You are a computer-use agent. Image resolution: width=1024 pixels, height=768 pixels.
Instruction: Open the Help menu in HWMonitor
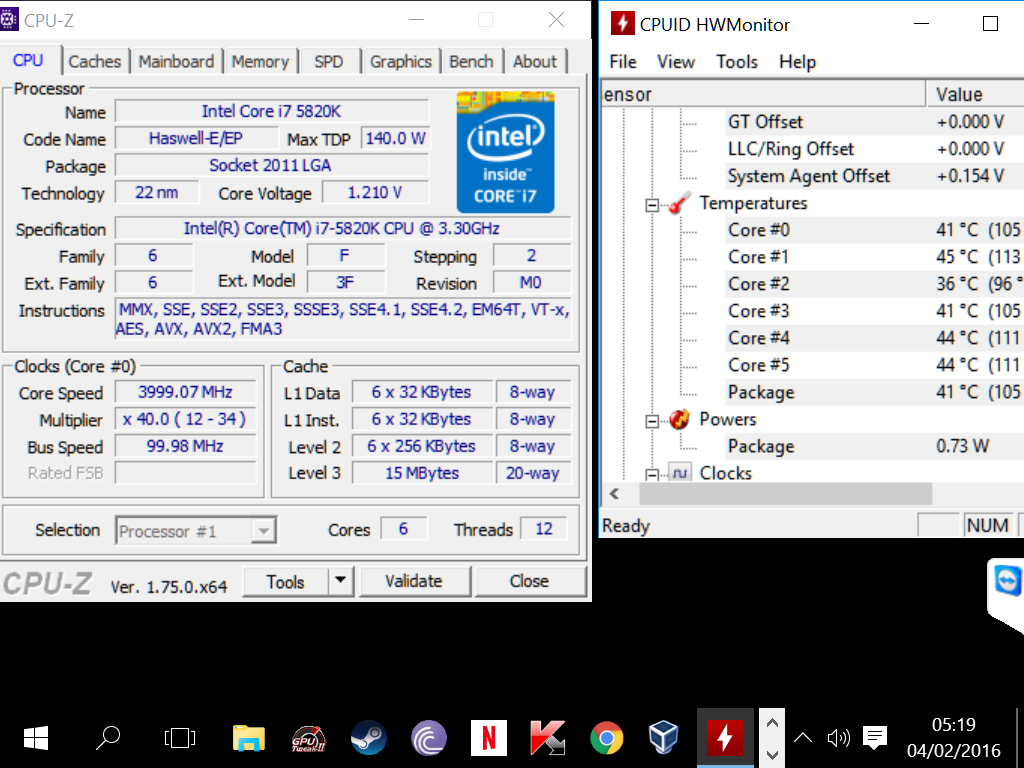797,61
